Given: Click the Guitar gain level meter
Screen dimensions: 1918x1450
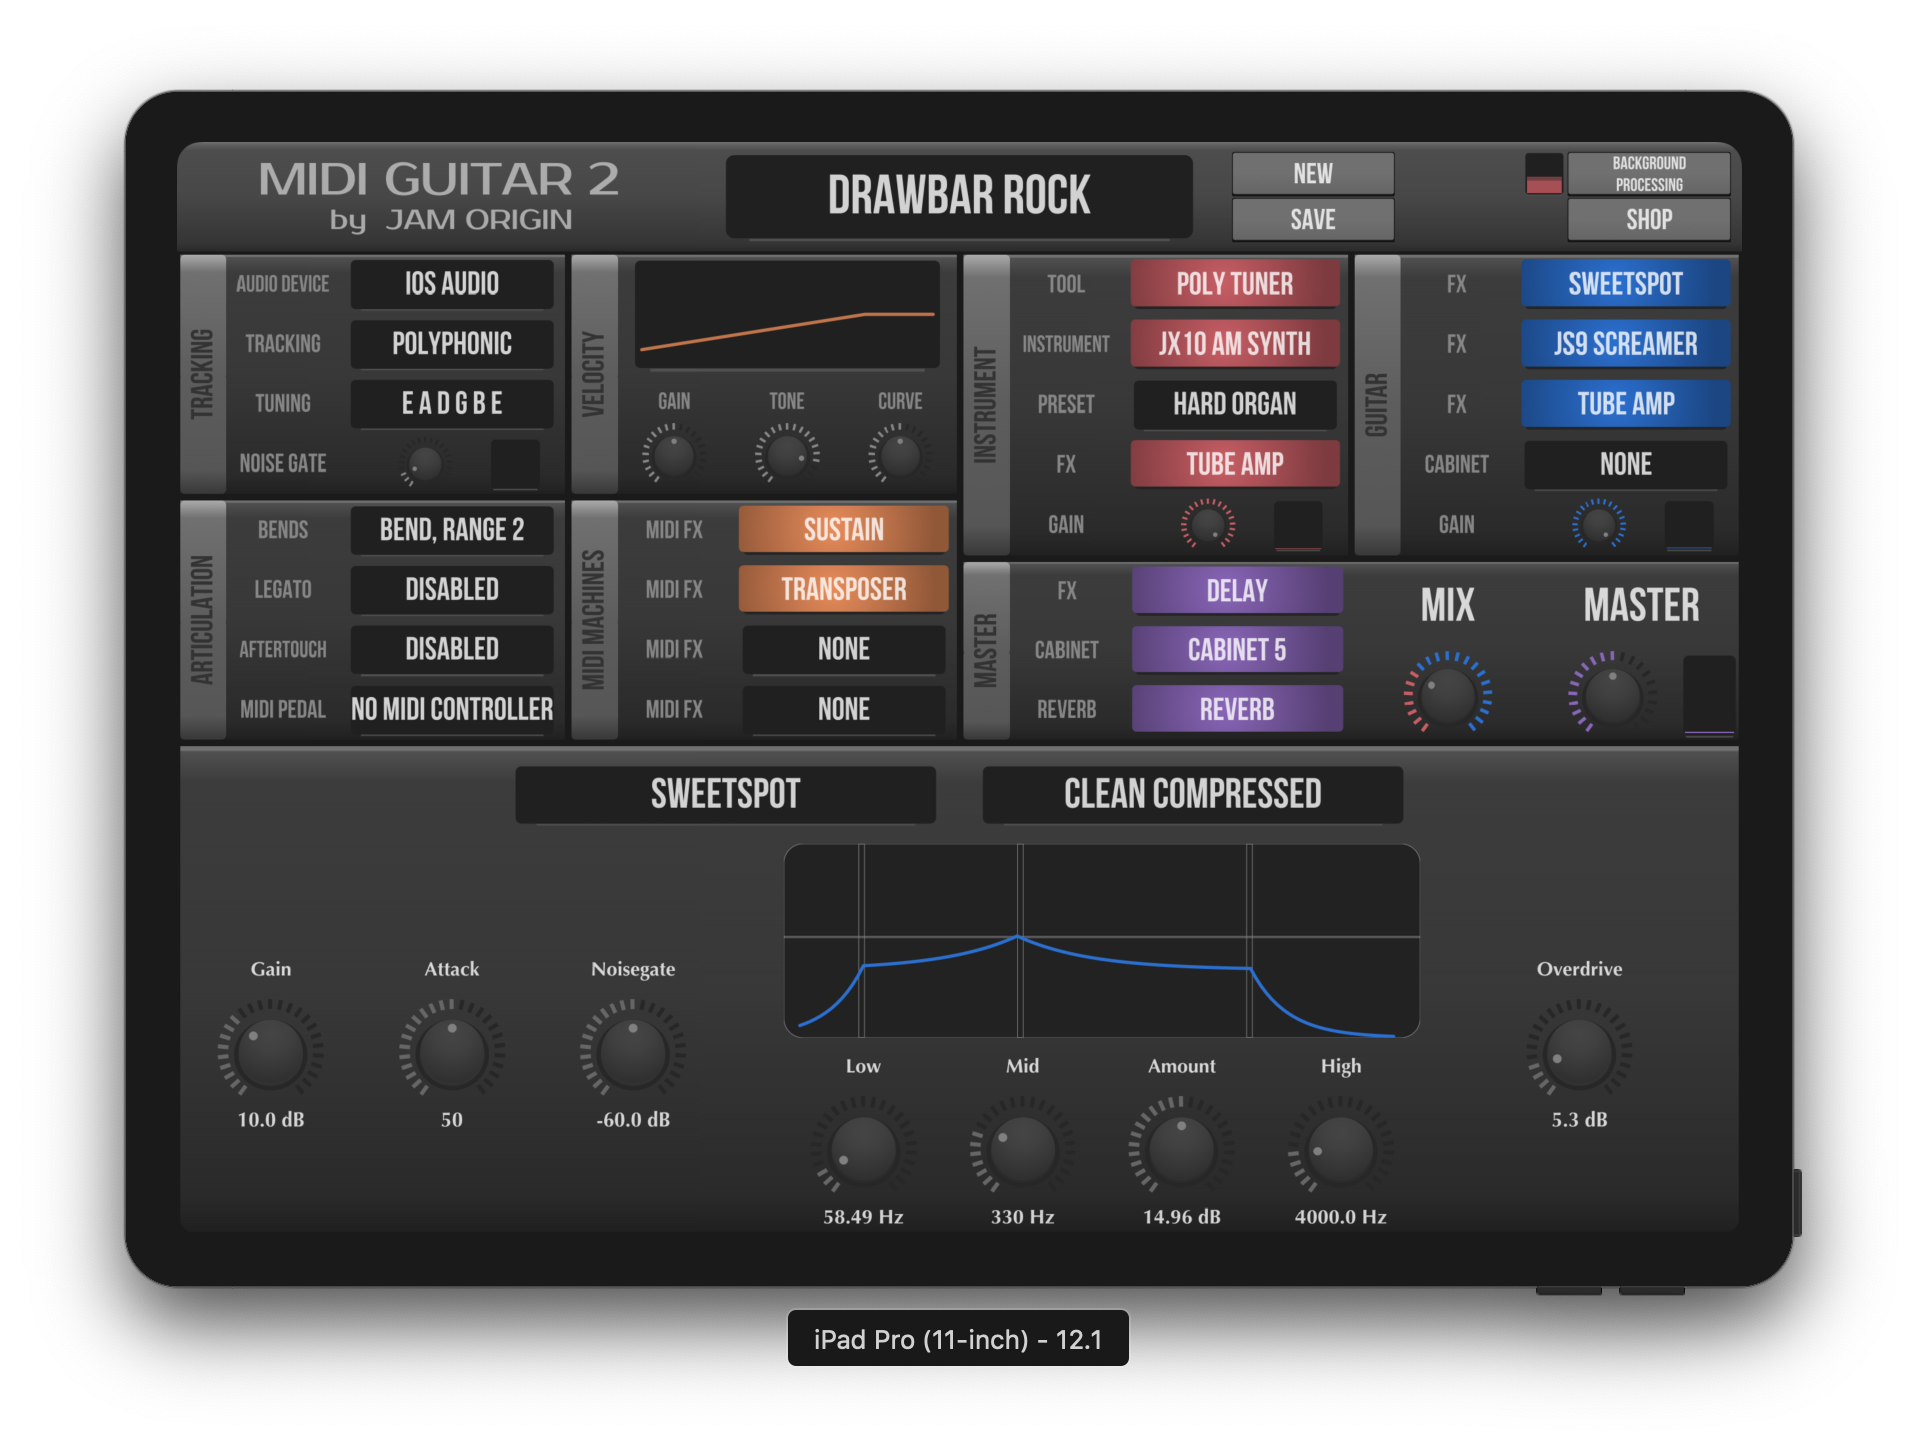Looking at the screenshot, I should (1689, 525).
